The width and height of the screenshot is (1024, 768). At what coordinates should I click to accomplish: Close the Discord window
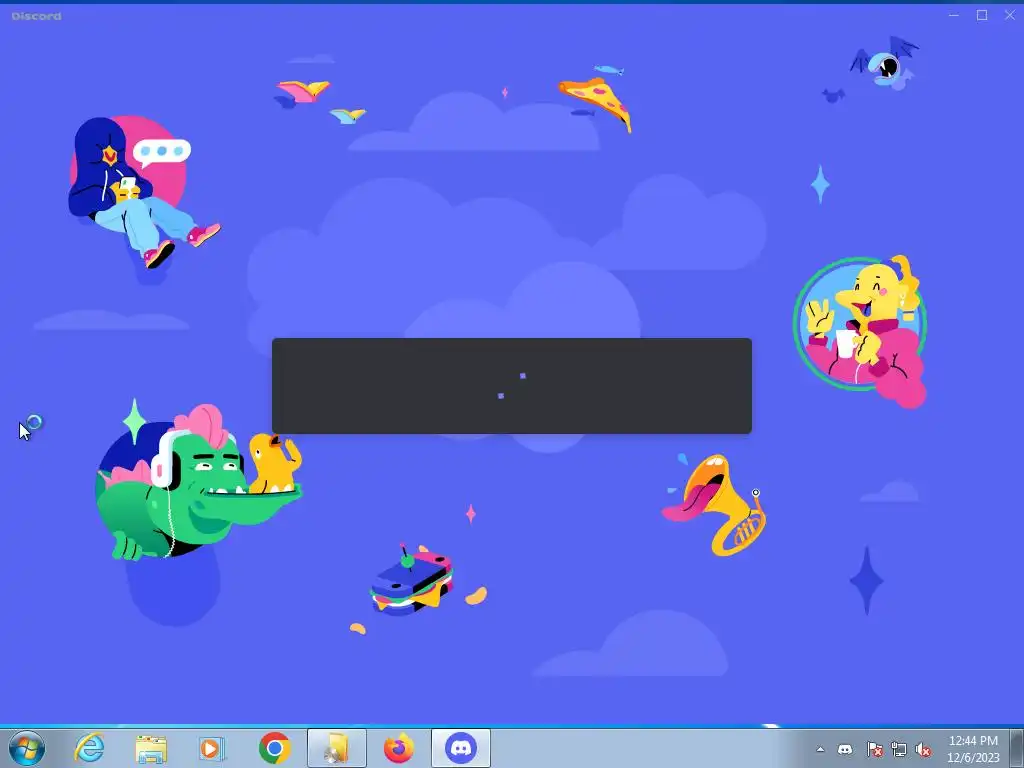coord(1010,15)
